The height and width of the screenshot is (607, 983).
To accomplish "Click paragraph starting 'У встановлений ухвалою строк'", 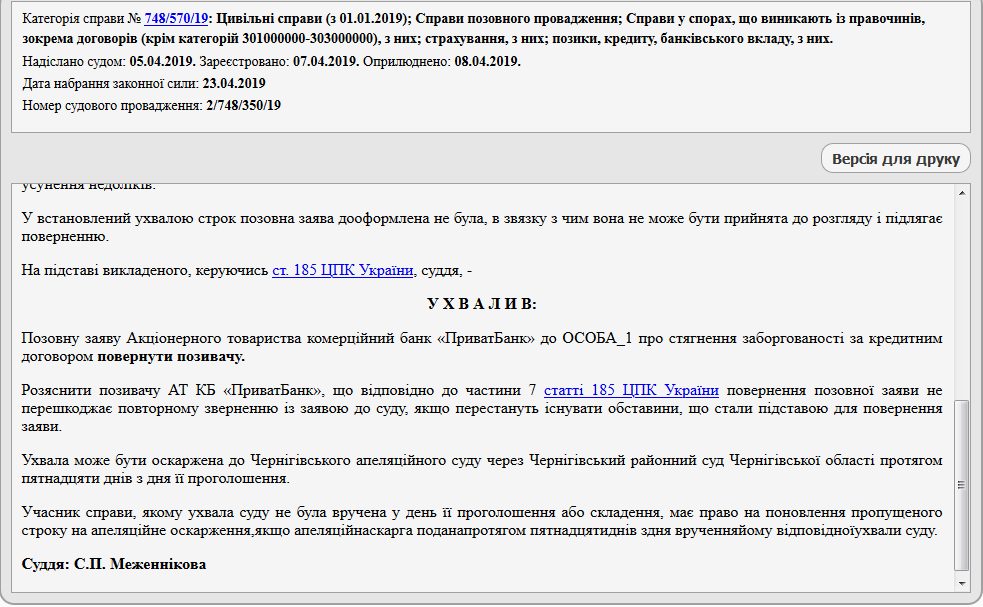I will pos(481,228).
